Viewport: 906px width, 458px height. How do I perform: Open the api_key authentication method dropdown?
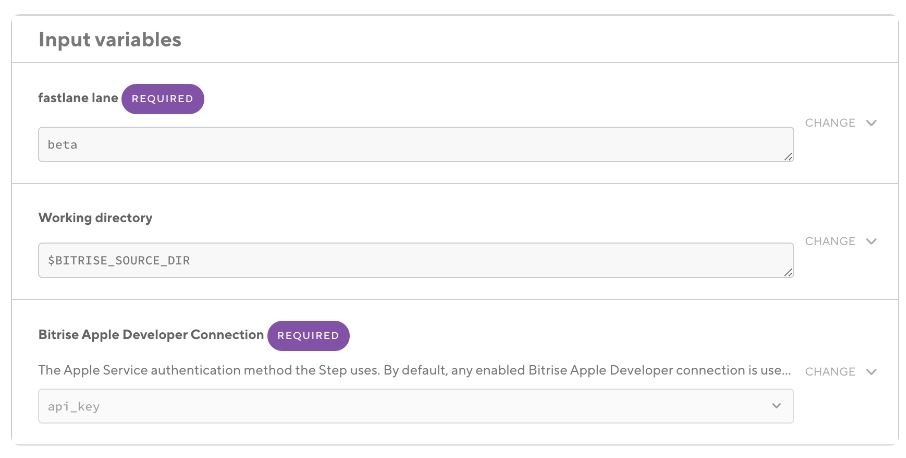pyautogui.click(x=415, y=406)
